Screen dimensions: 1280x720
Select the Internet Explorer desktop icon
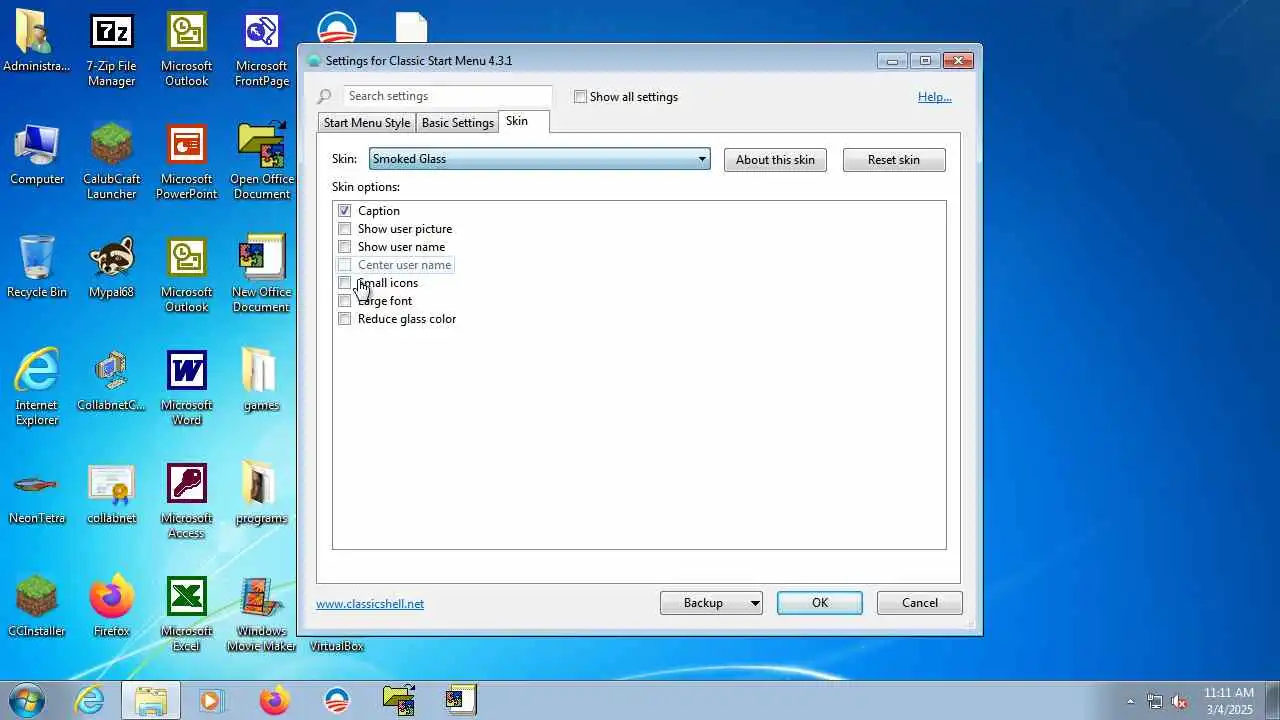click(37, 388)
